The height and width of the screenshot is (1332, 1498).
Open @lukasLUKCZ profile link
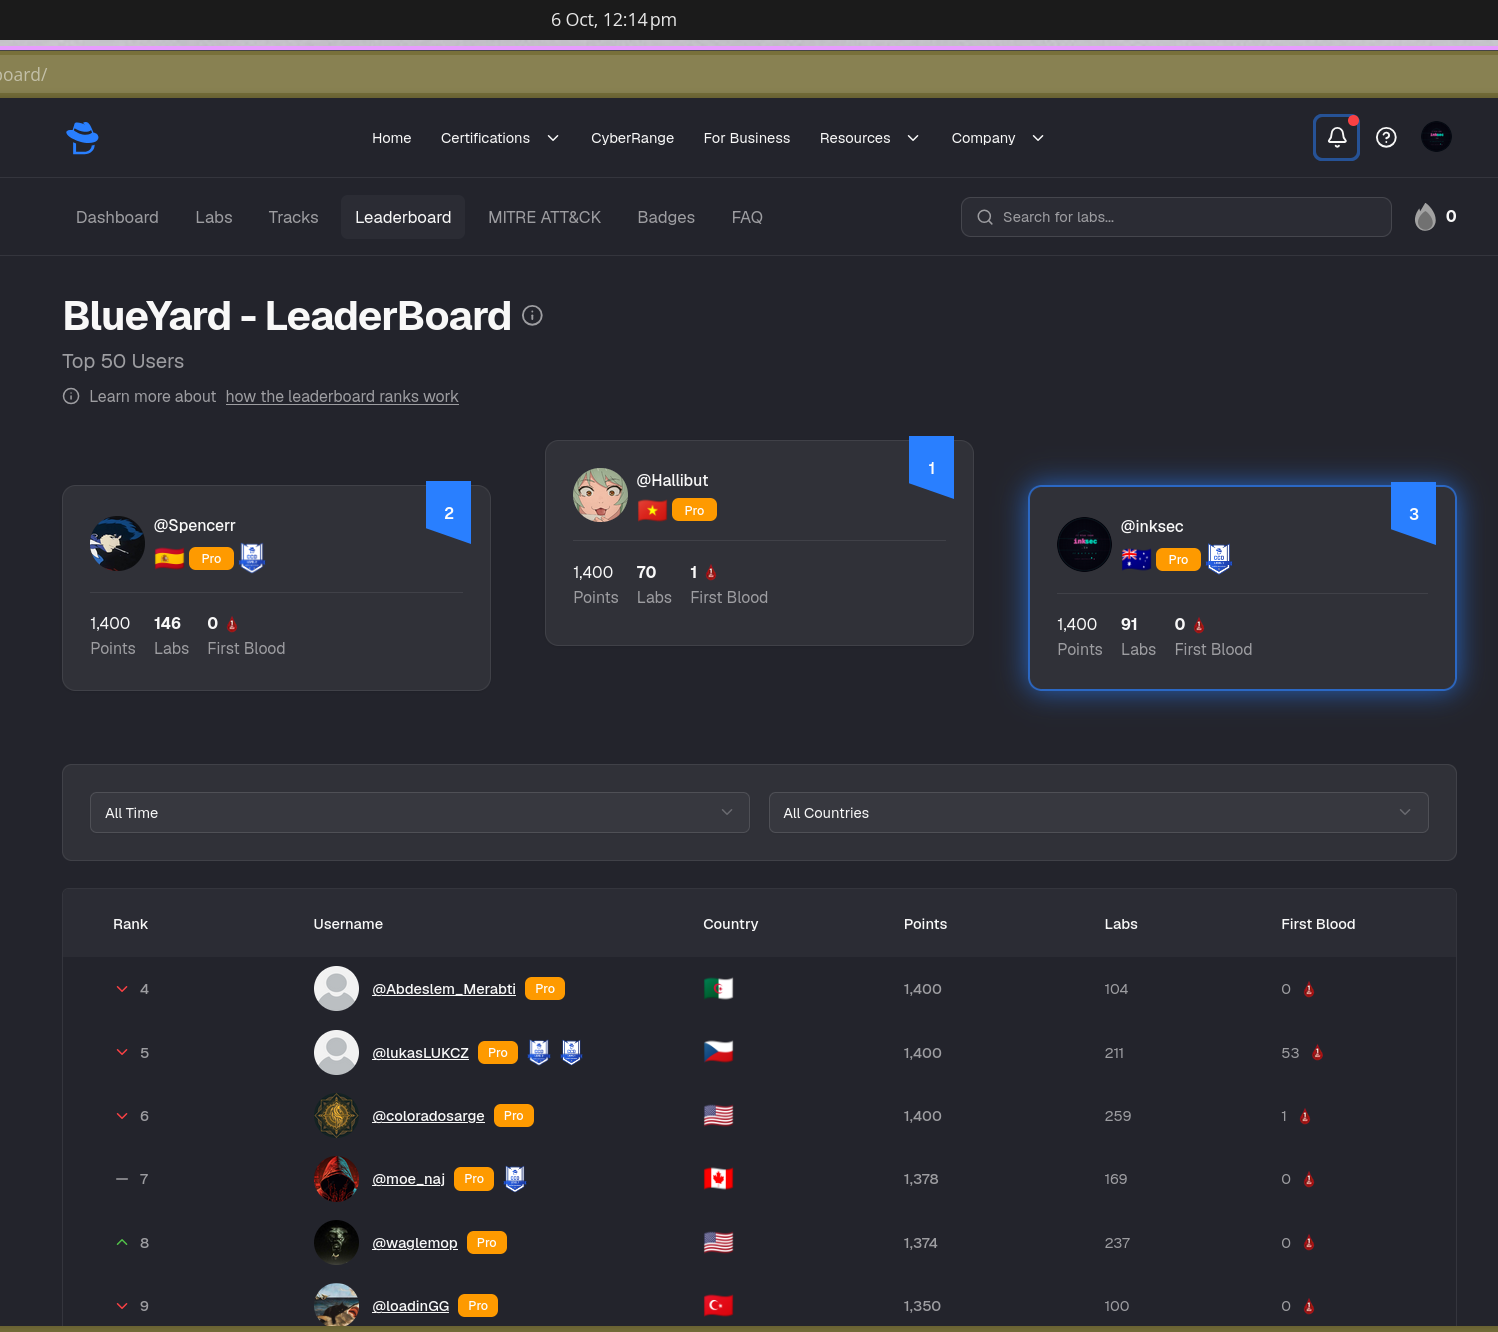coord(420,1053)
